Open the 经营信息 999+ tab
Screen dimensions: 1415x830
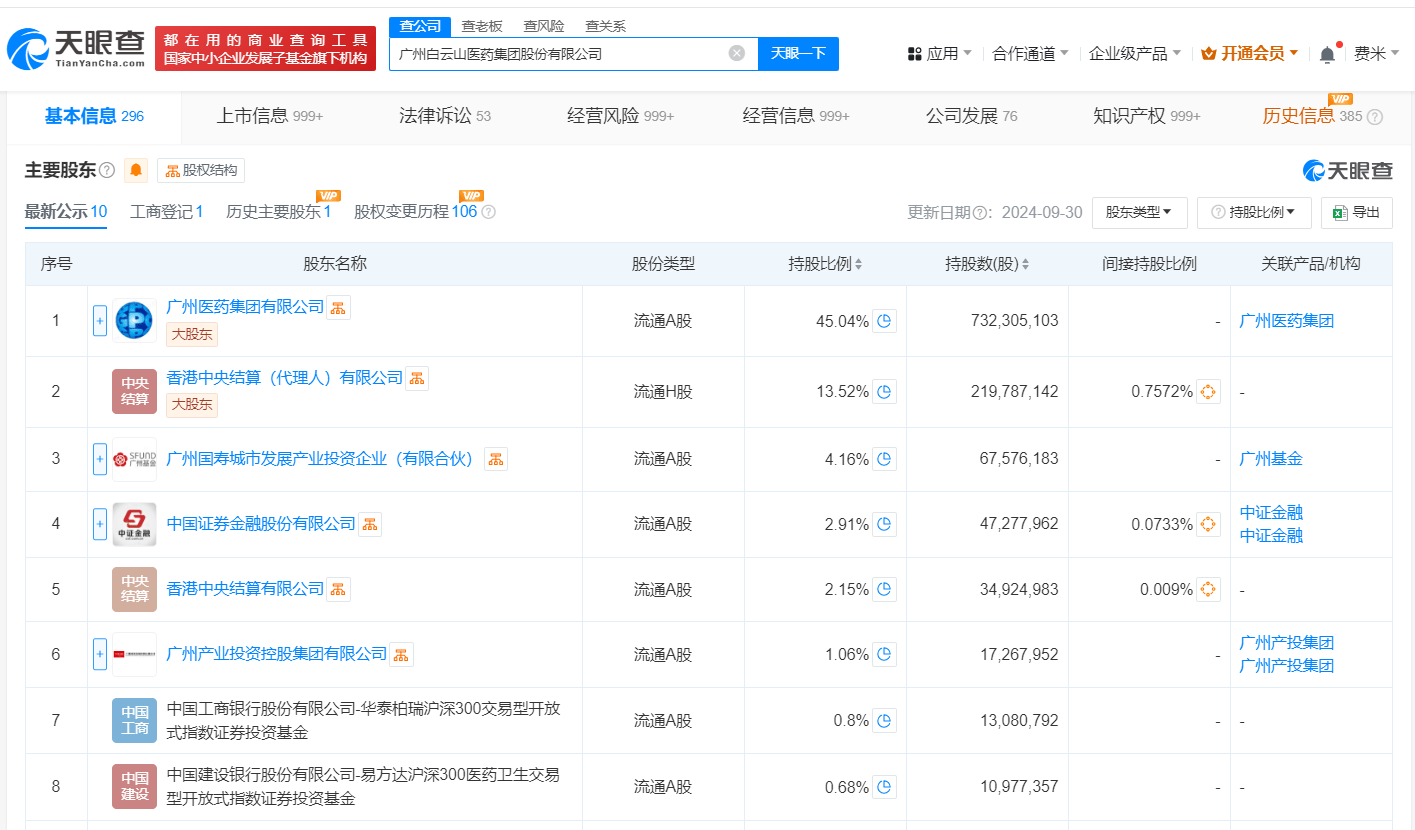point(796,116)
